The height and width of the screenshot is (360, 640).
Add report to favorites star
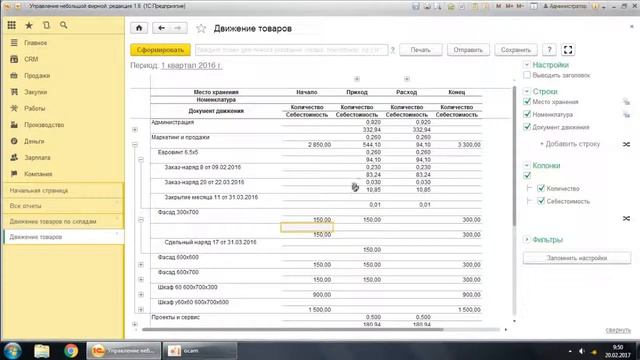click(x=201, y=29)
